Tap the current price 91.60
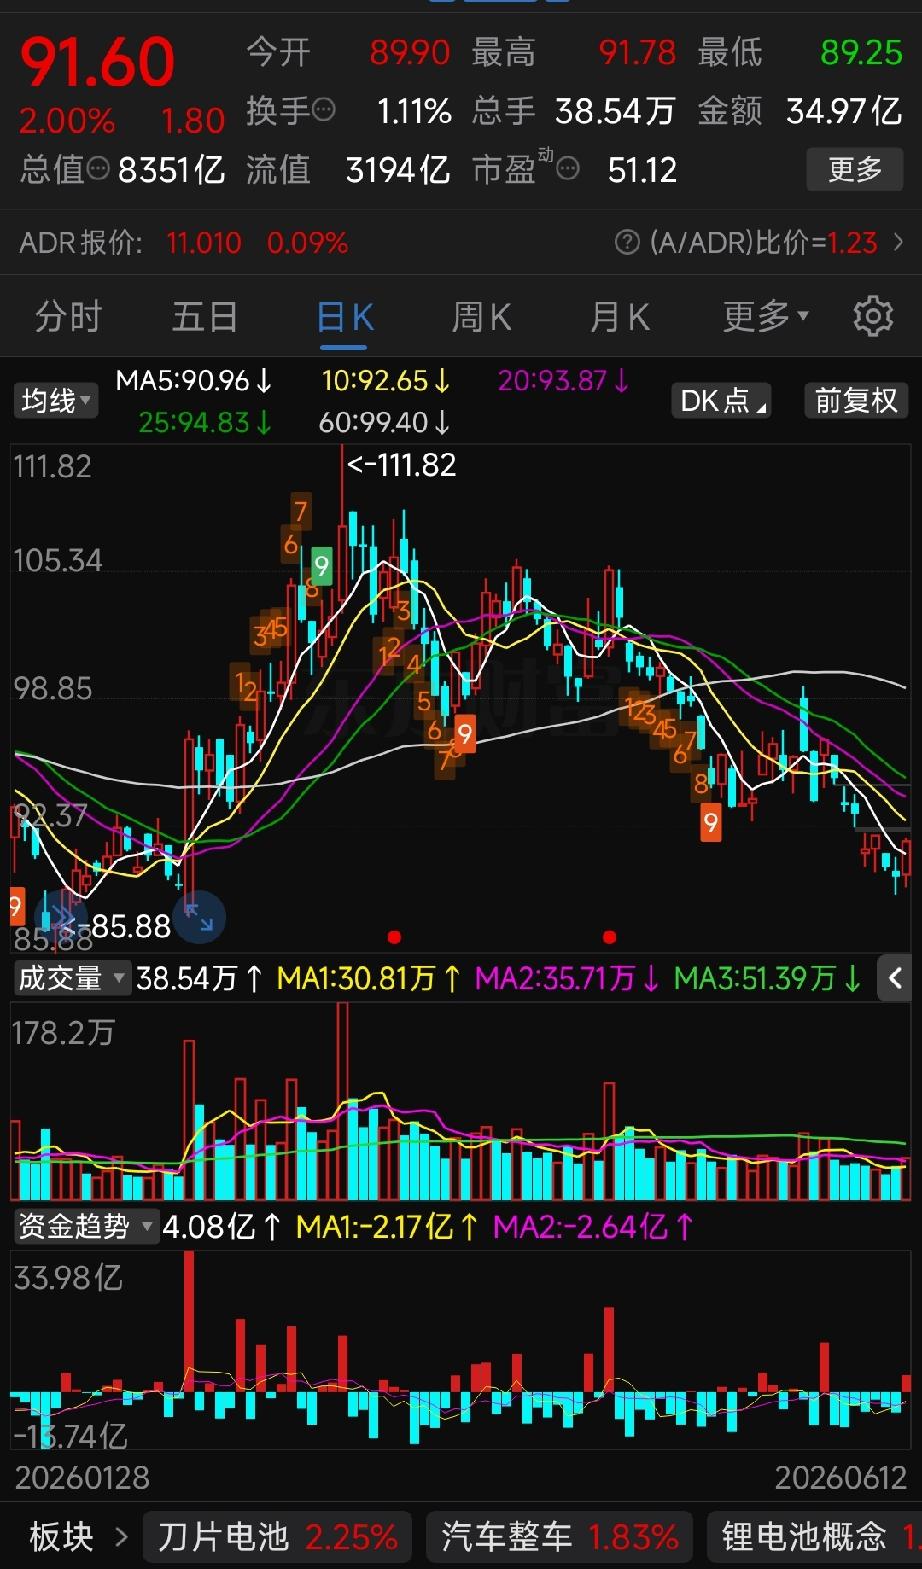 coord(97,62)
